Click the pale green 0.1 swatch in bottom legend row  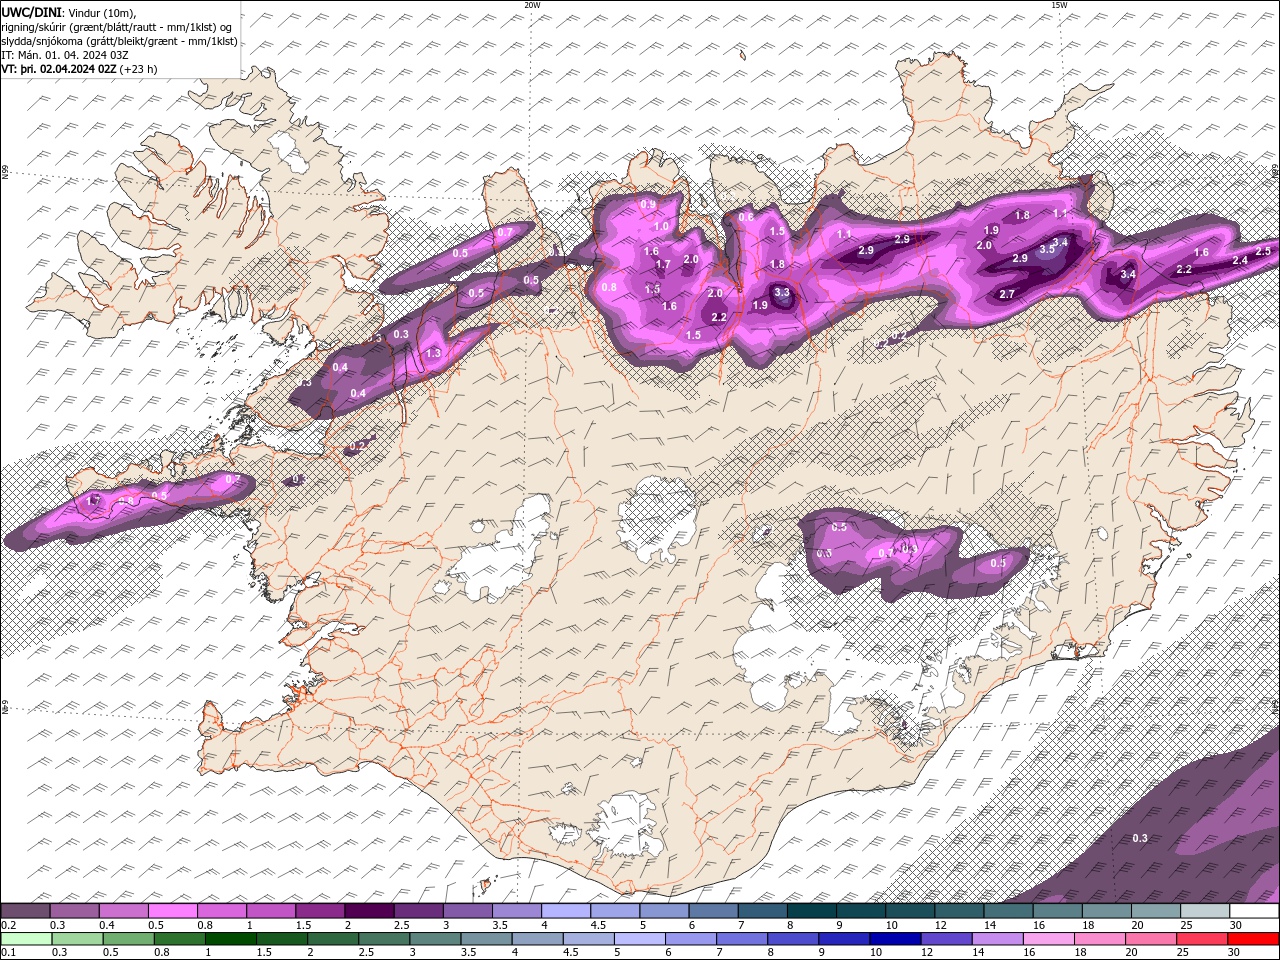pos(25,939)
